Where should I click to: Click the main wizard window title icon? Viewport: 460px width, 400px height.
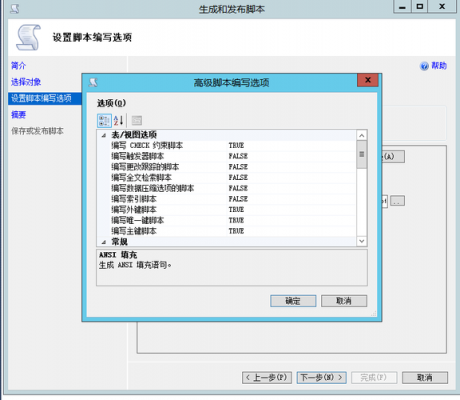(15, 8)
